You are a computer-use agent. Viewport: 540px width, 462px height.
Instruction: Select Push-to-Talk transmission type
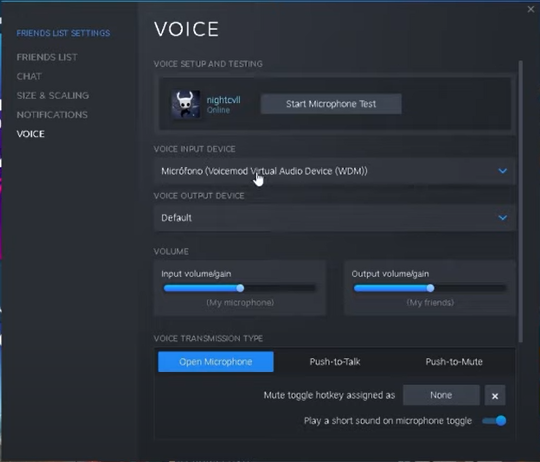pos(335,361)
